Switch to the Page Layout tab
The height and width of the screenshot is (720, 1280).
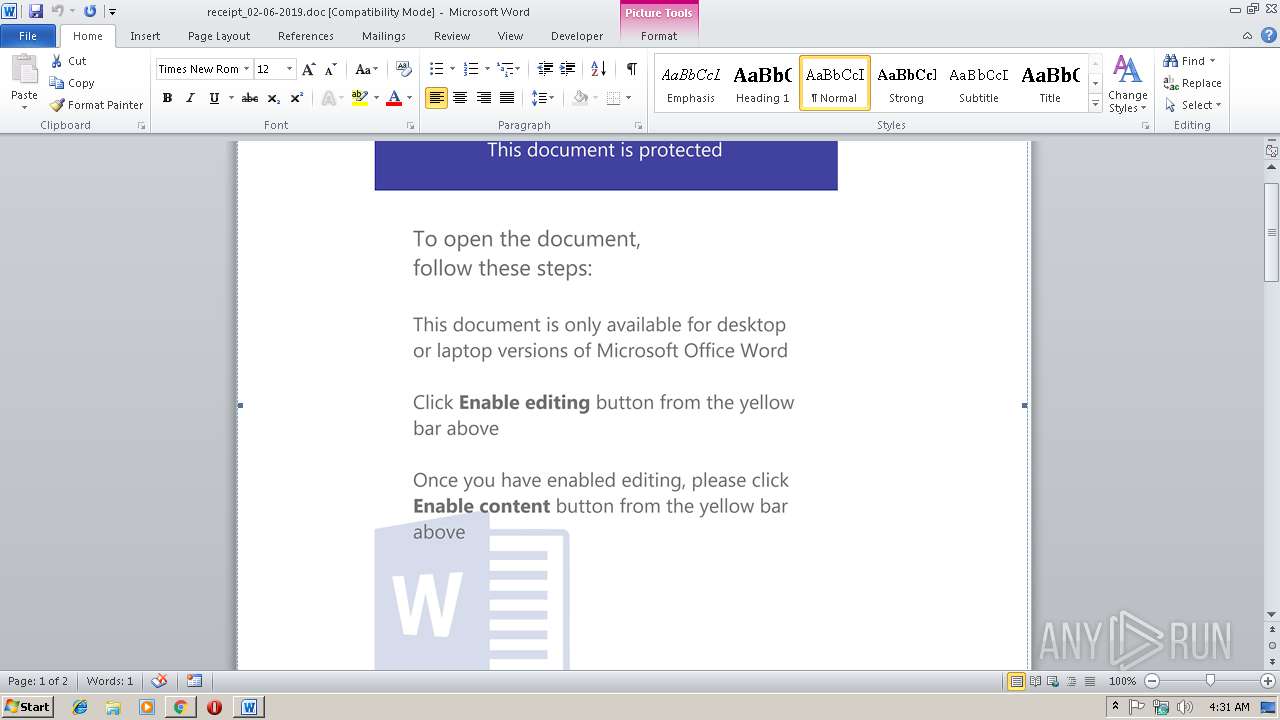point(219,35)
